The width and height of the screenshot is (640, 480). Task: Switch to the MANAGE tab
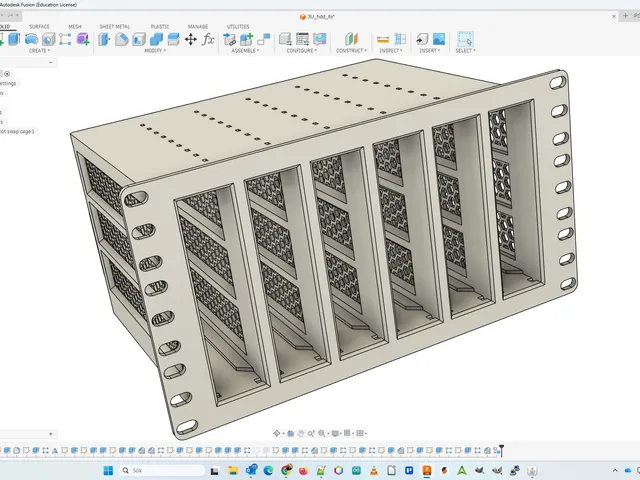[x=198, y=27]
